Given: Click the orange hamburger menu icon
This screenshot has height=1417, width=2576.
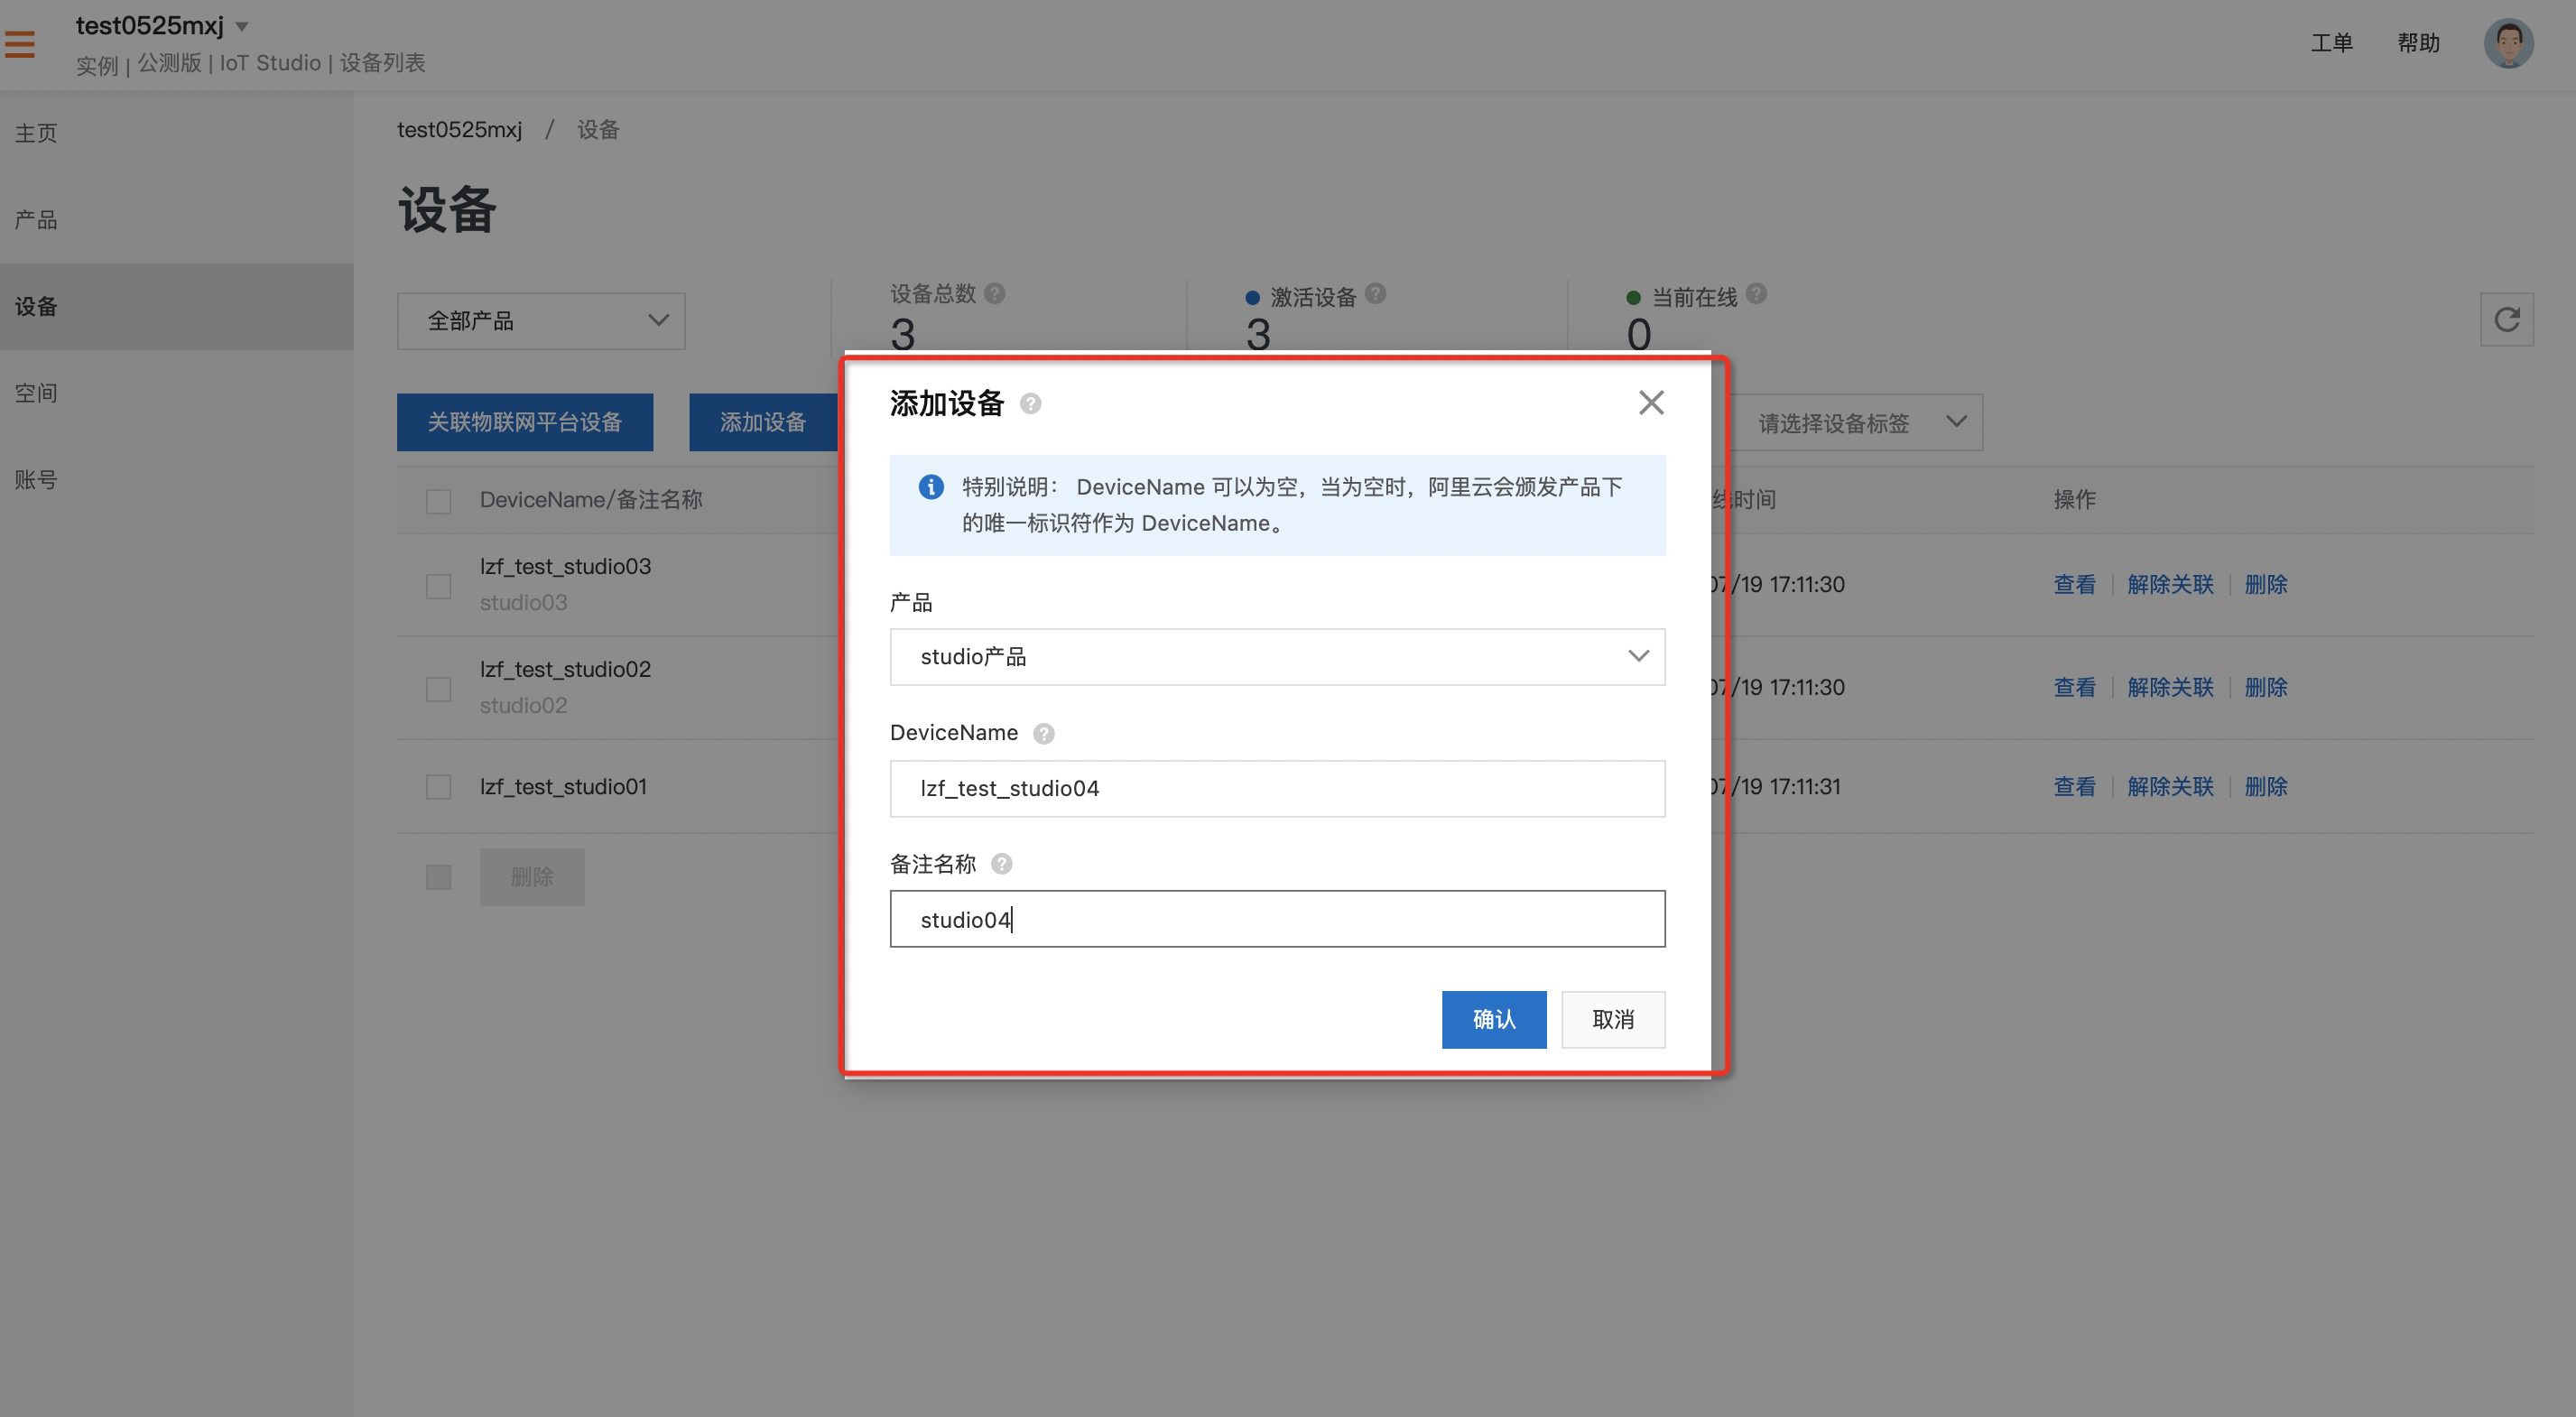Looking at the screenshot, I should (x=20, y=44).
